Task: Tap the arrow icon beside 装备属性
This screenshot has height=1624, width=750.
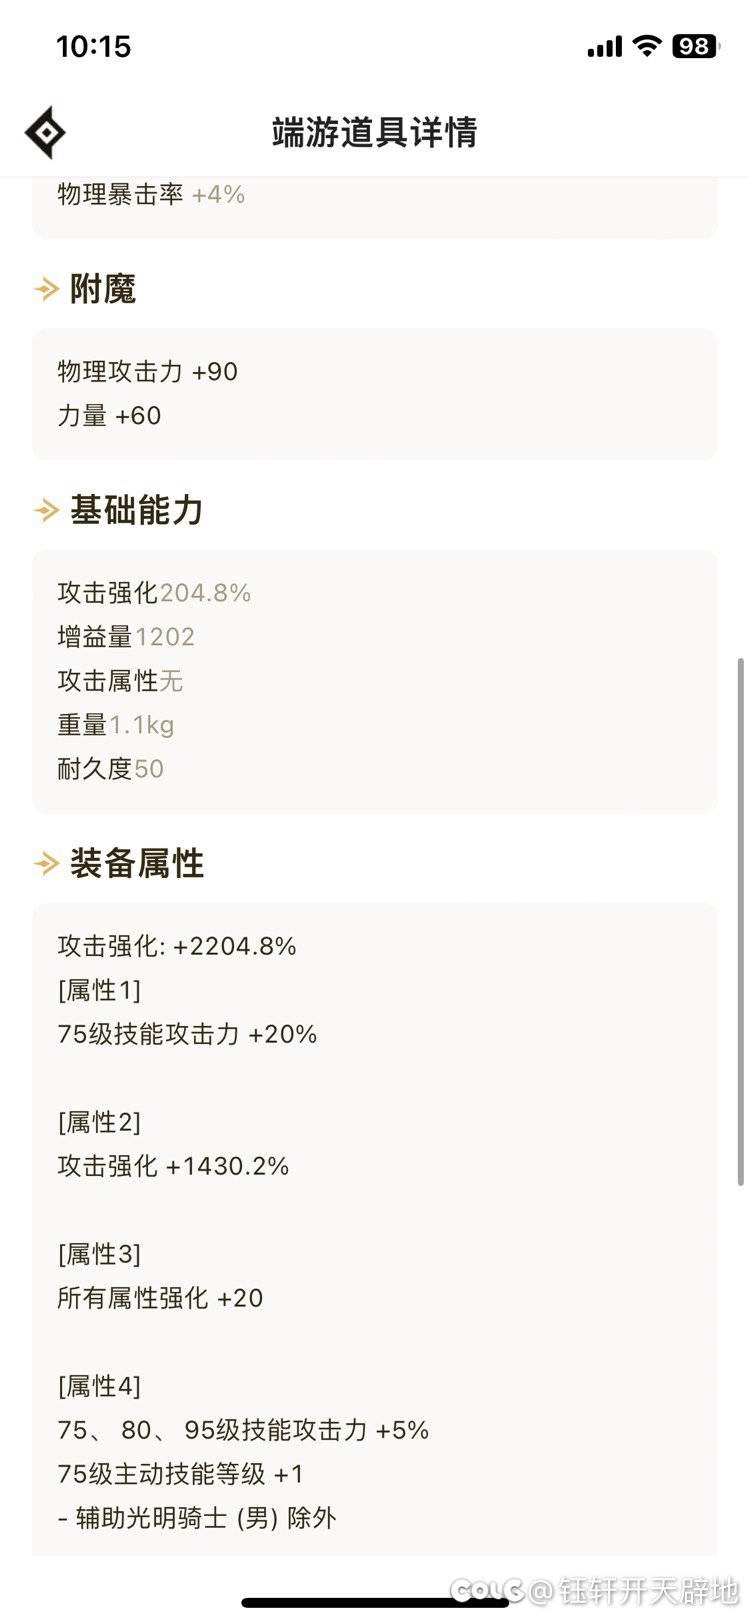Action: tap(46, 864)
